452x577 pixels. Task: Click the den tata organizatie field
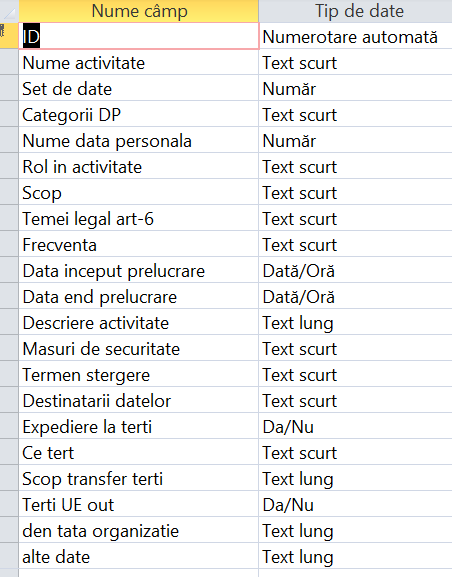point(139,531)
